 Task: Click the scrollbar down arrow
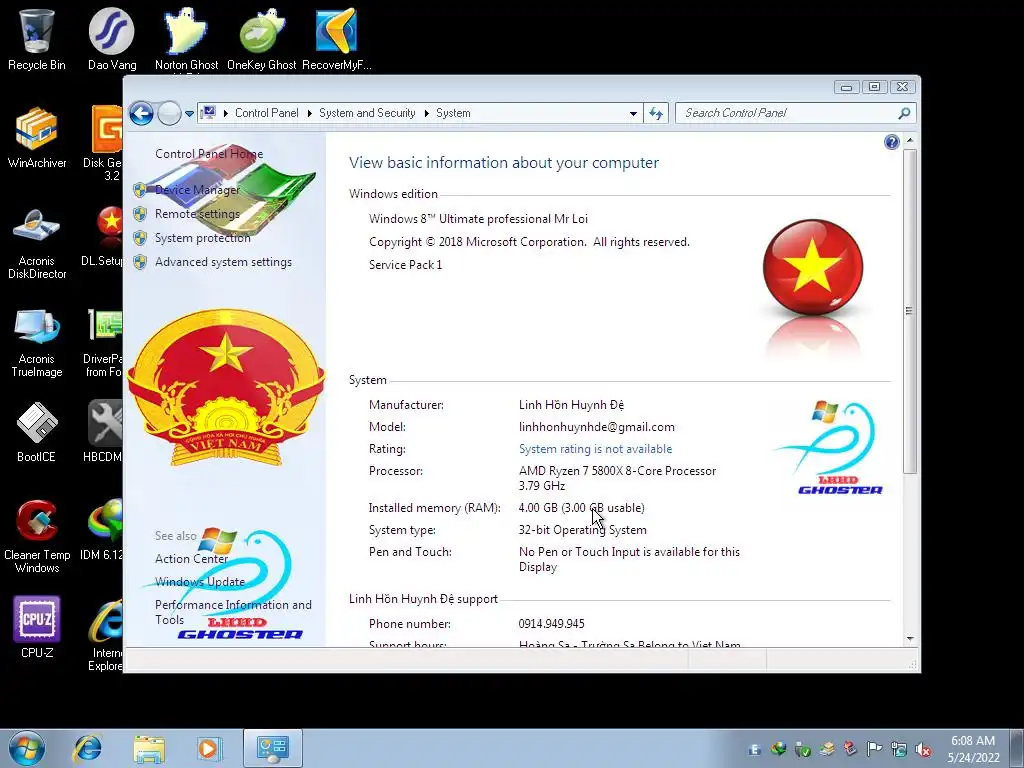[x=909, y=638]
